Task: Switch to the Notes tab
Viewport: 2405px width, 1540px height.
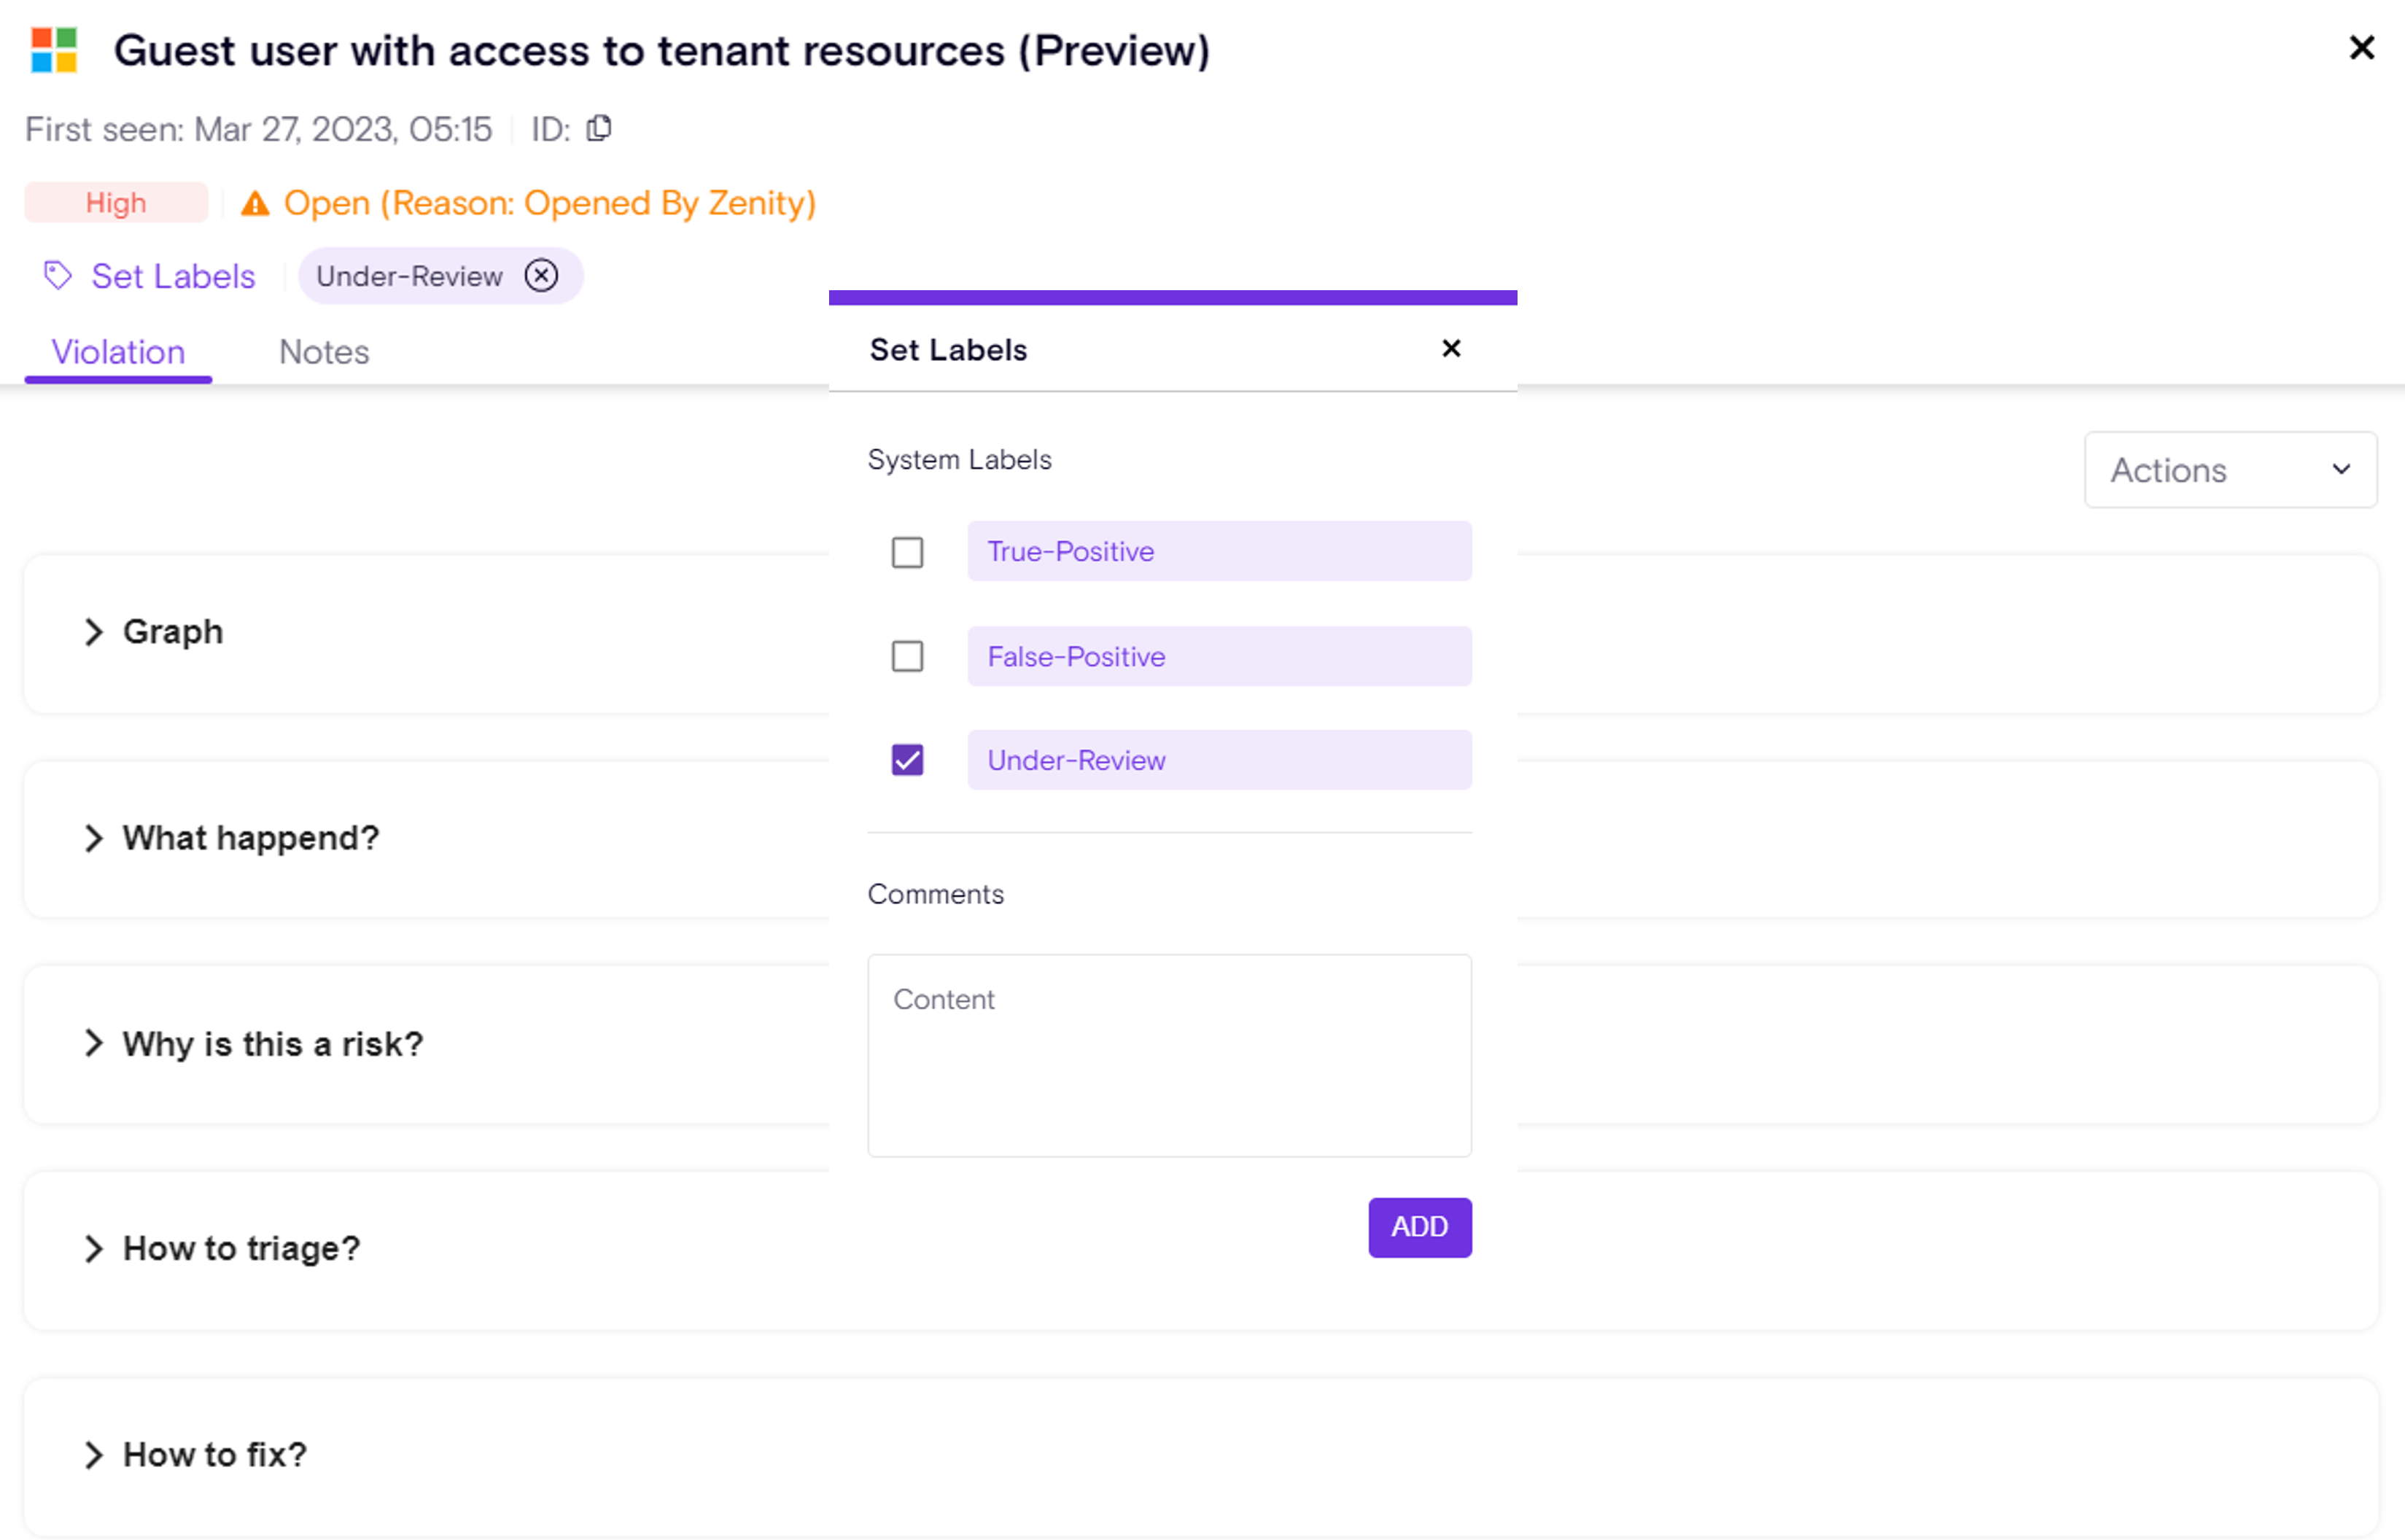Action: (324, 352)
